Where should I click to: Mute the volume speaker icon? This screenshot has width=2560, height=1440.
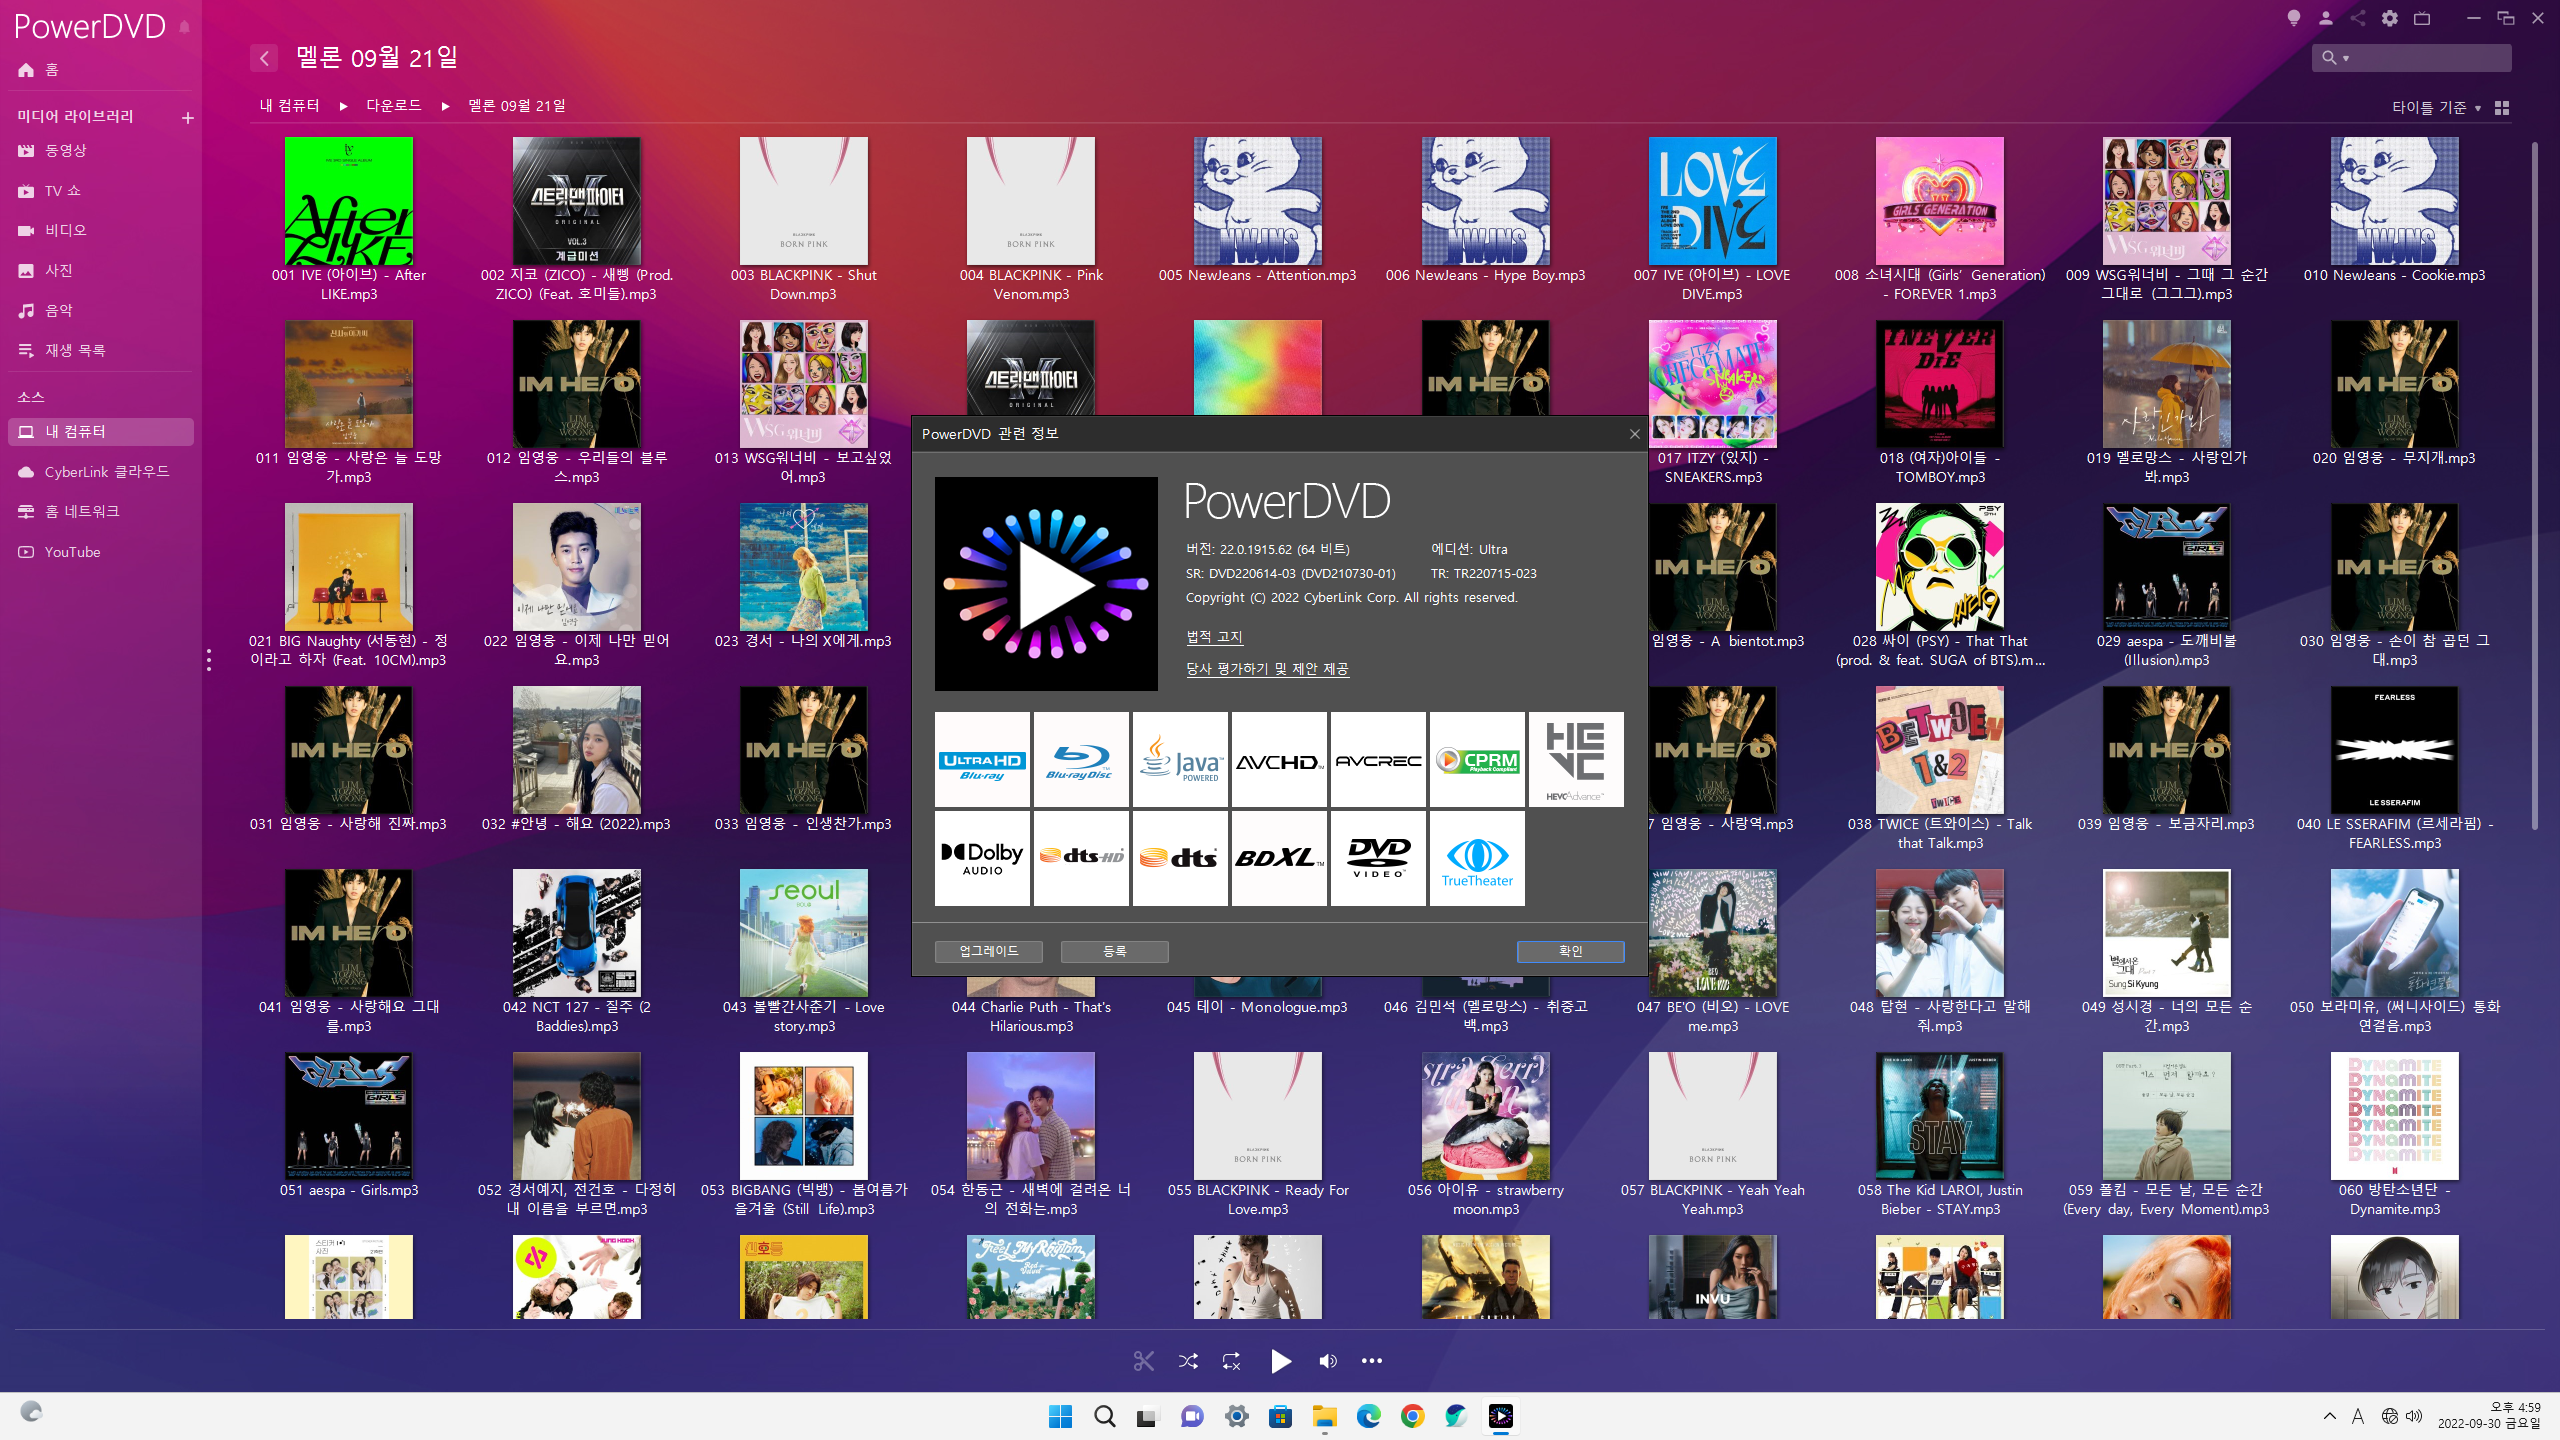(1327, 1361)
